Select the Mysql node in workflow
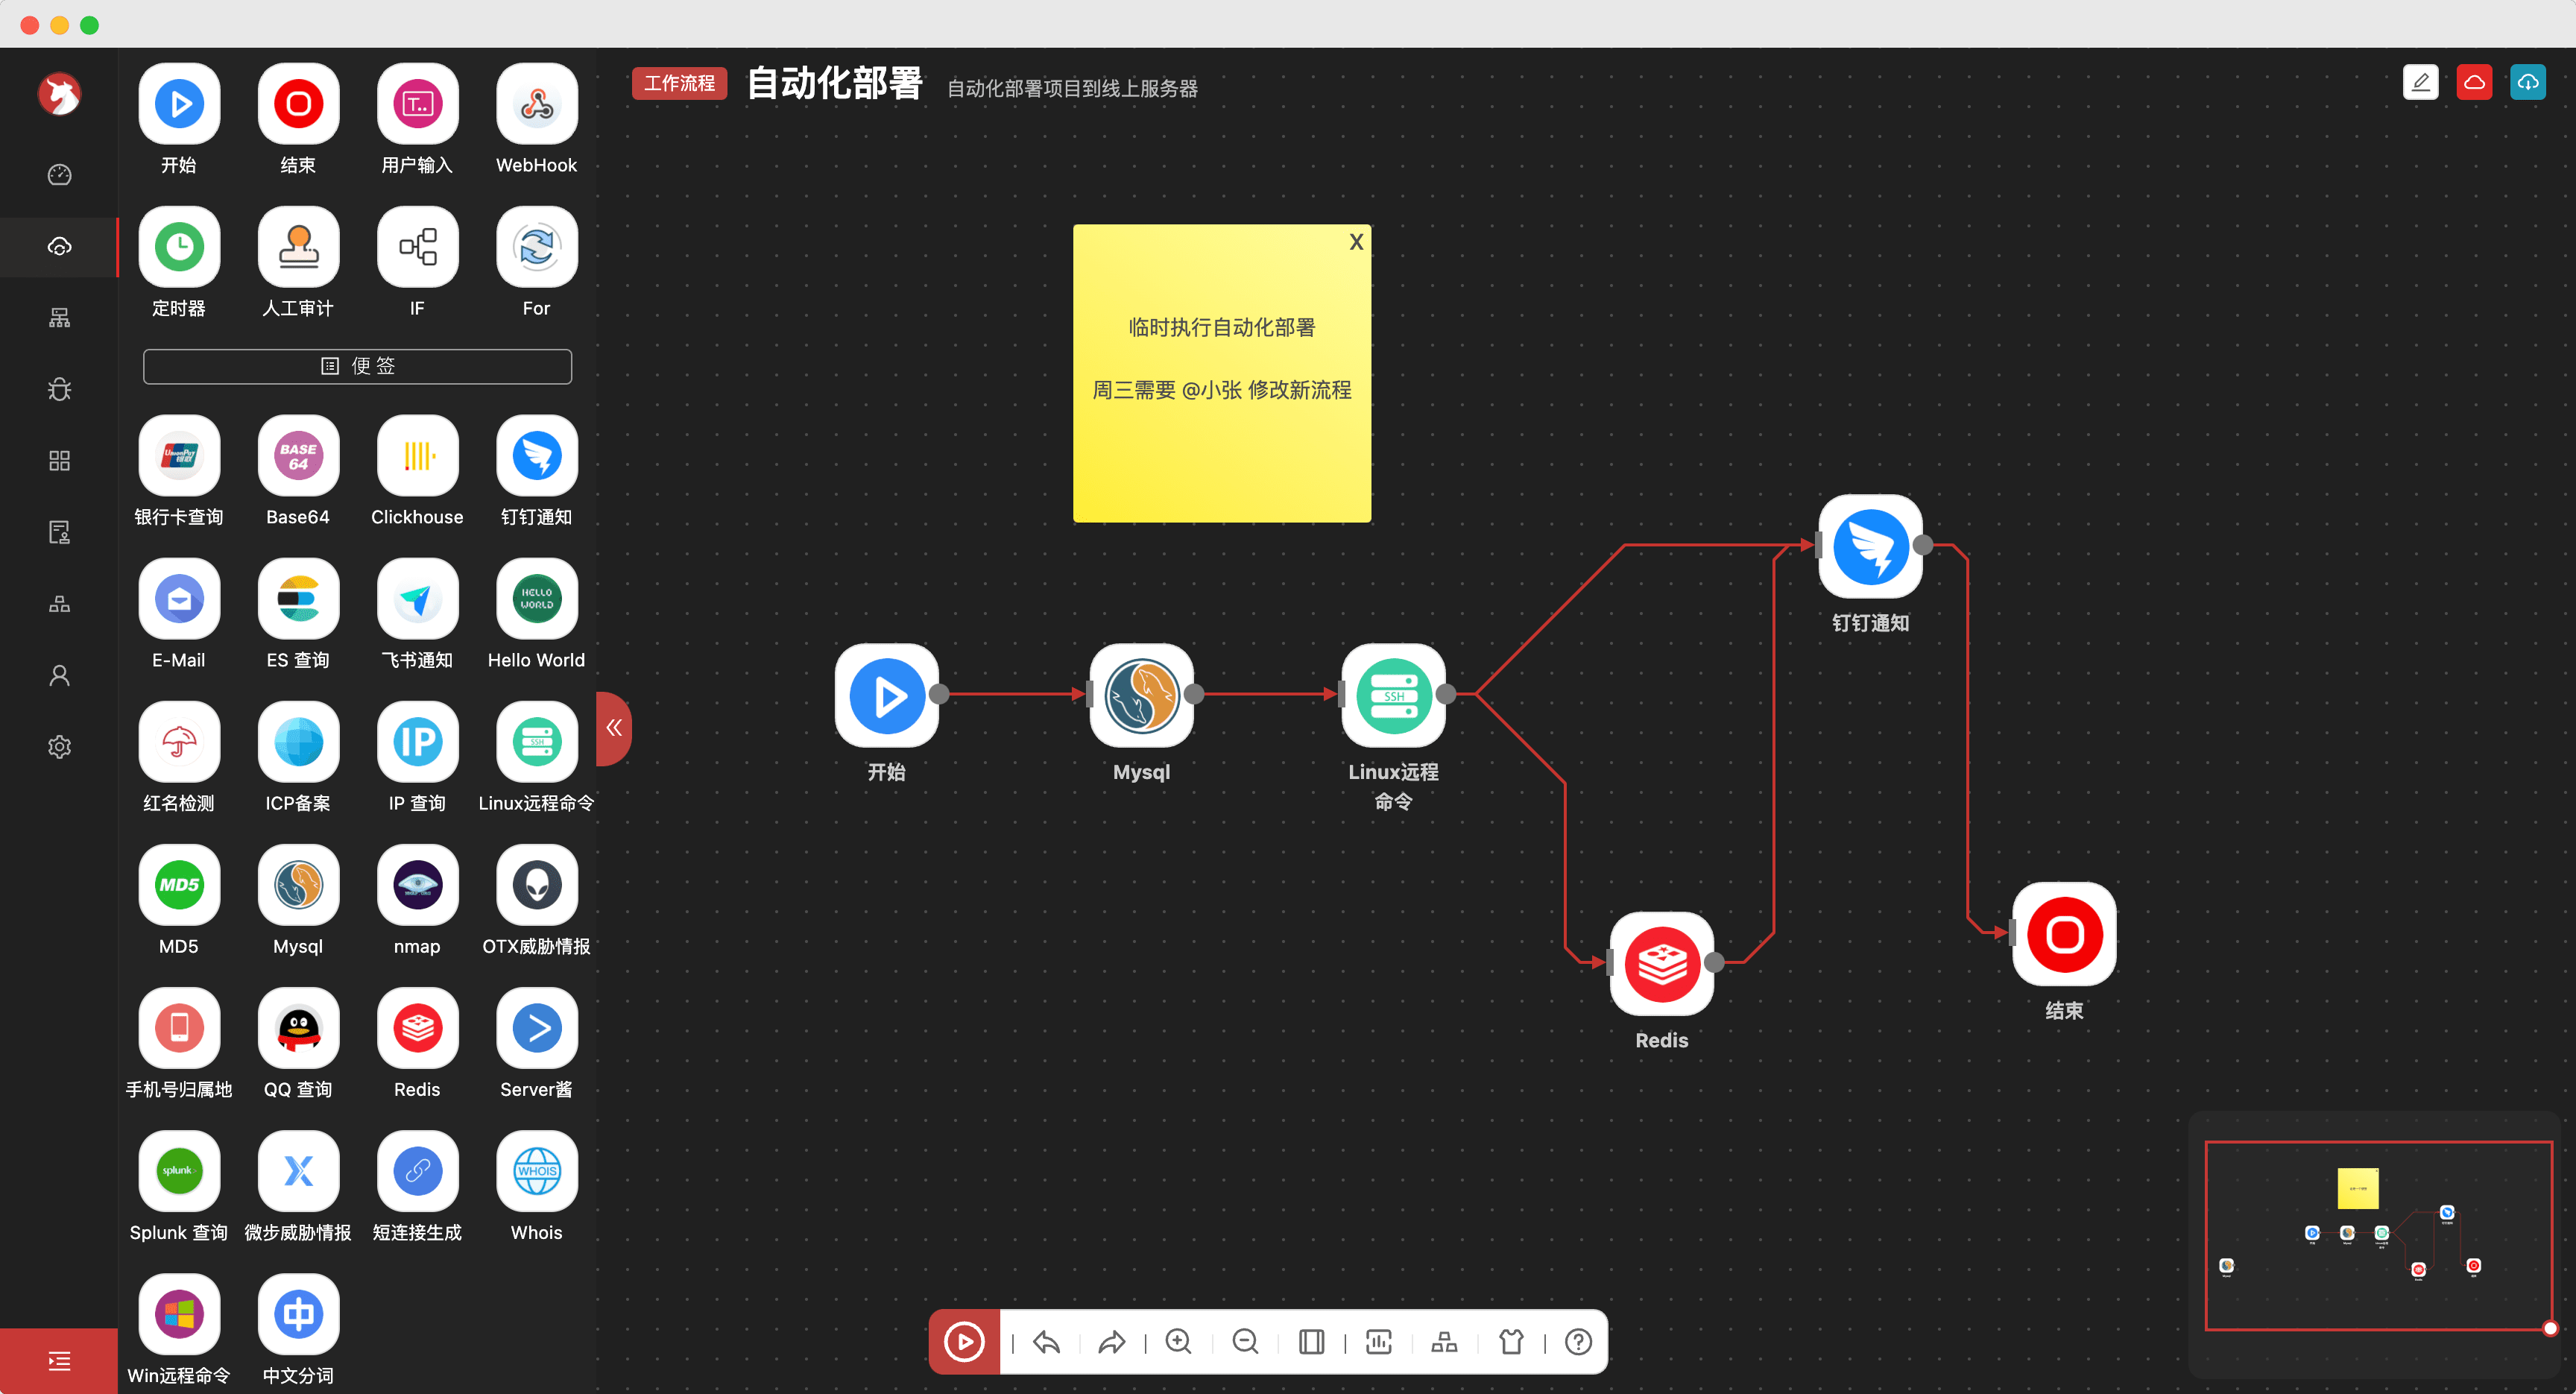2576x1394 pixels. coord(1141,696)
